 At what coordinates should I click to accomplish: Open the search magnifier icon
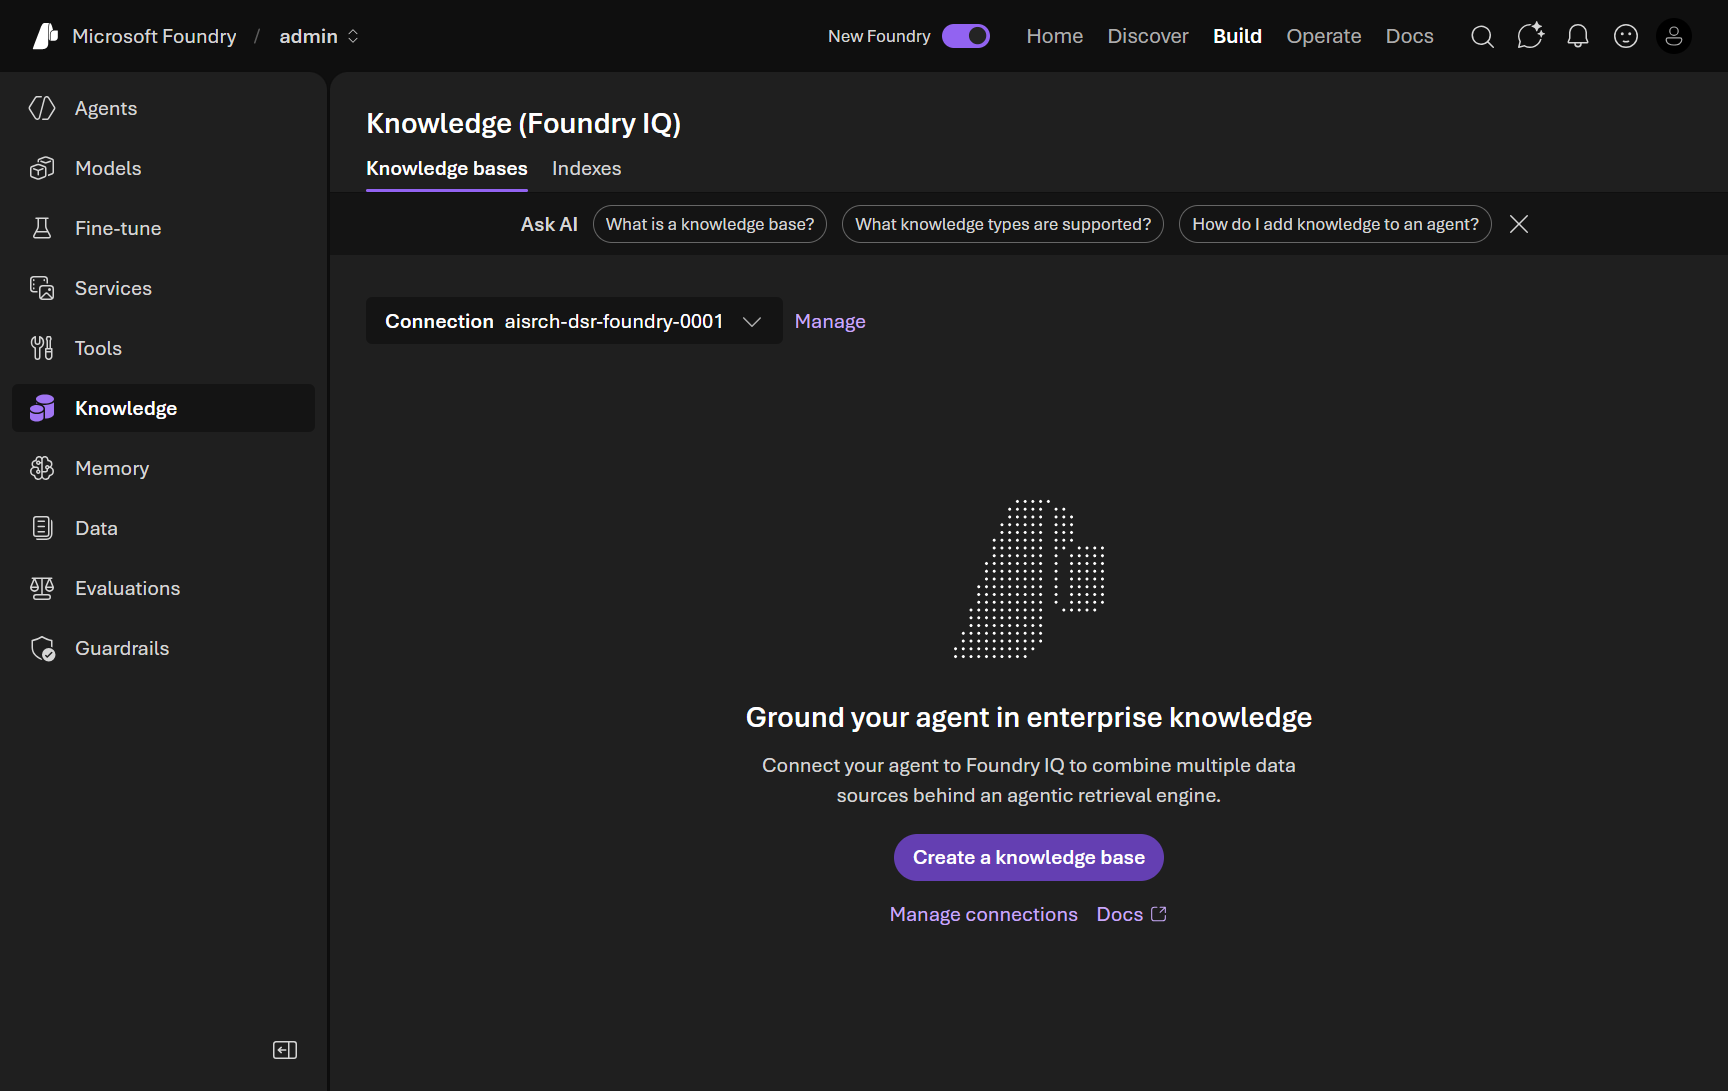(x=1482, y=37)
